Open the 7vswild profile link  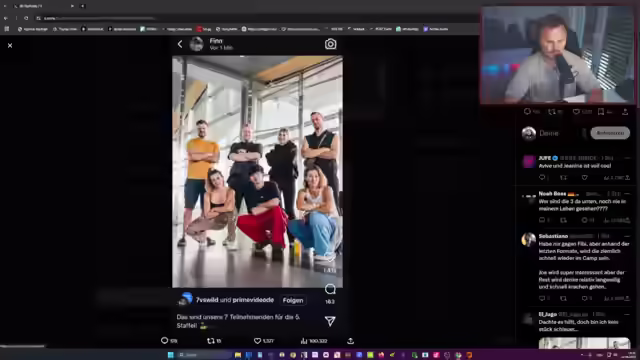(207, 300)
